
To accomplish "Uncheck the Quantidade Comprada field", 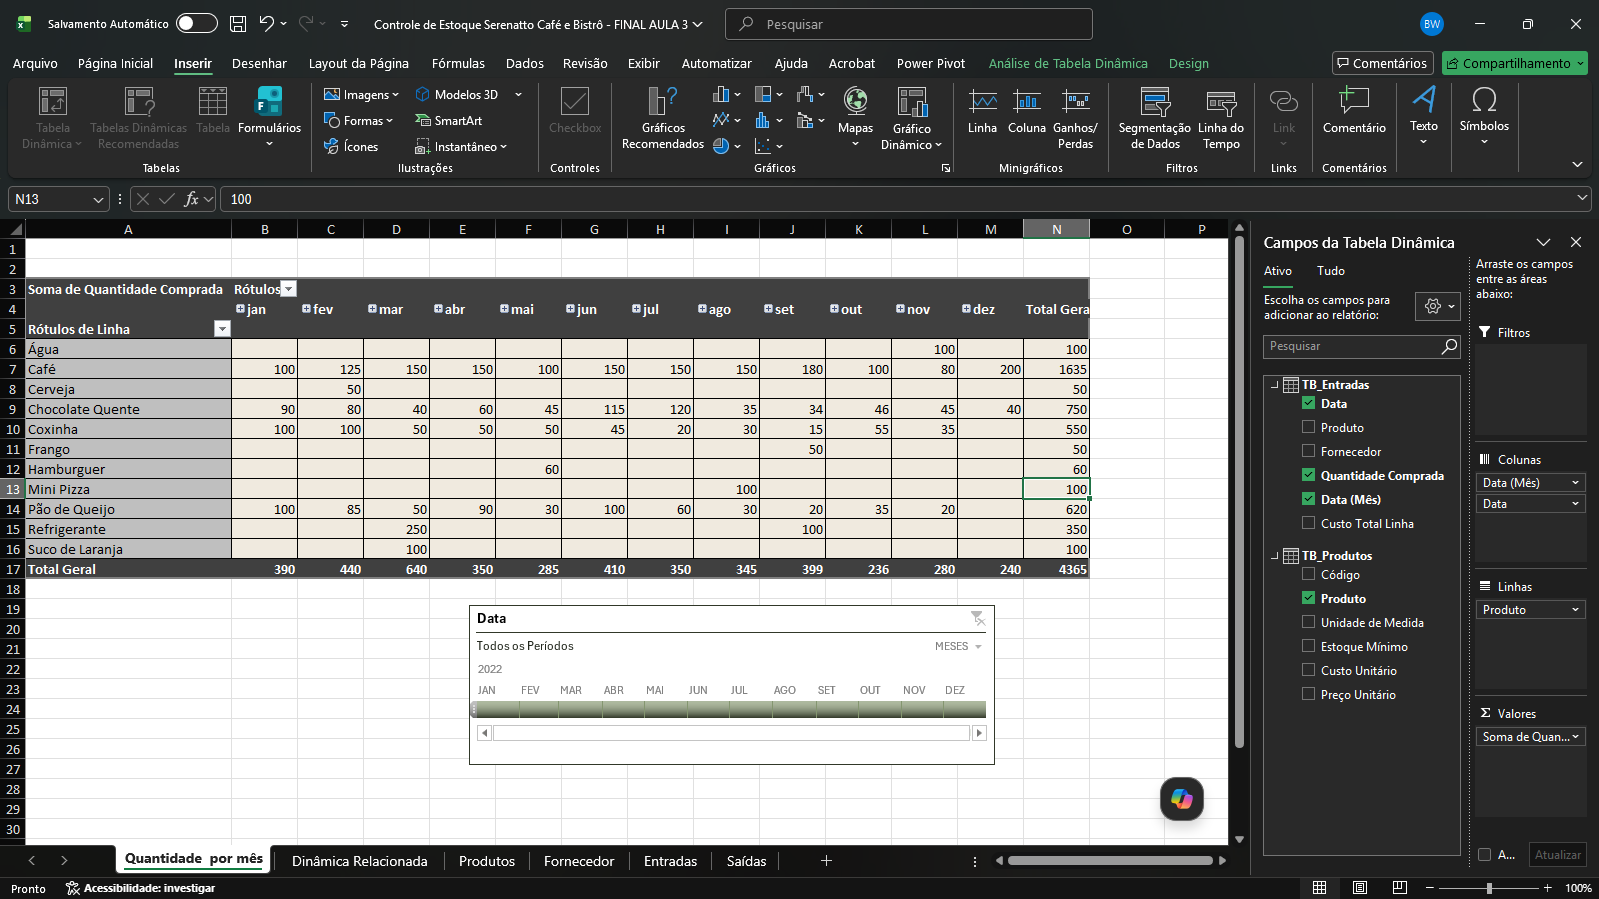I will pyautogui.click(x=1308, y=475).
